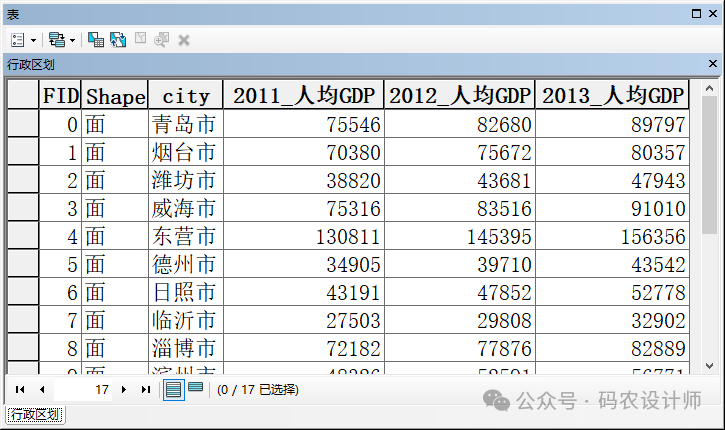725x430 pixels.
Task: Click the record number input field
Action: pos(84,389)
